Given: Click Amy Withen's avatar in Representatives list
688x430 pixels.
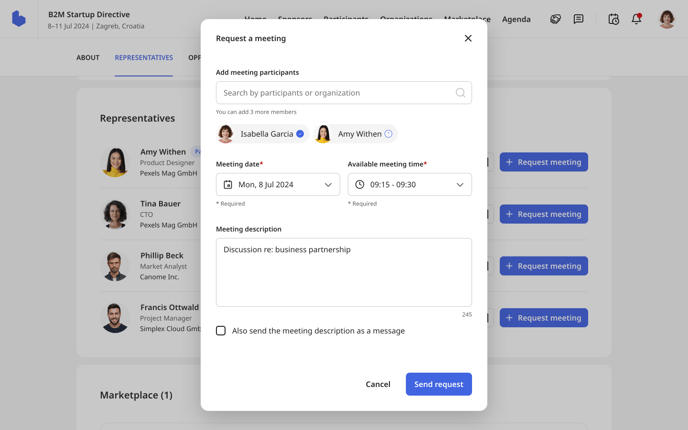Looking at the screenshot, I should (x=115, y=162).
